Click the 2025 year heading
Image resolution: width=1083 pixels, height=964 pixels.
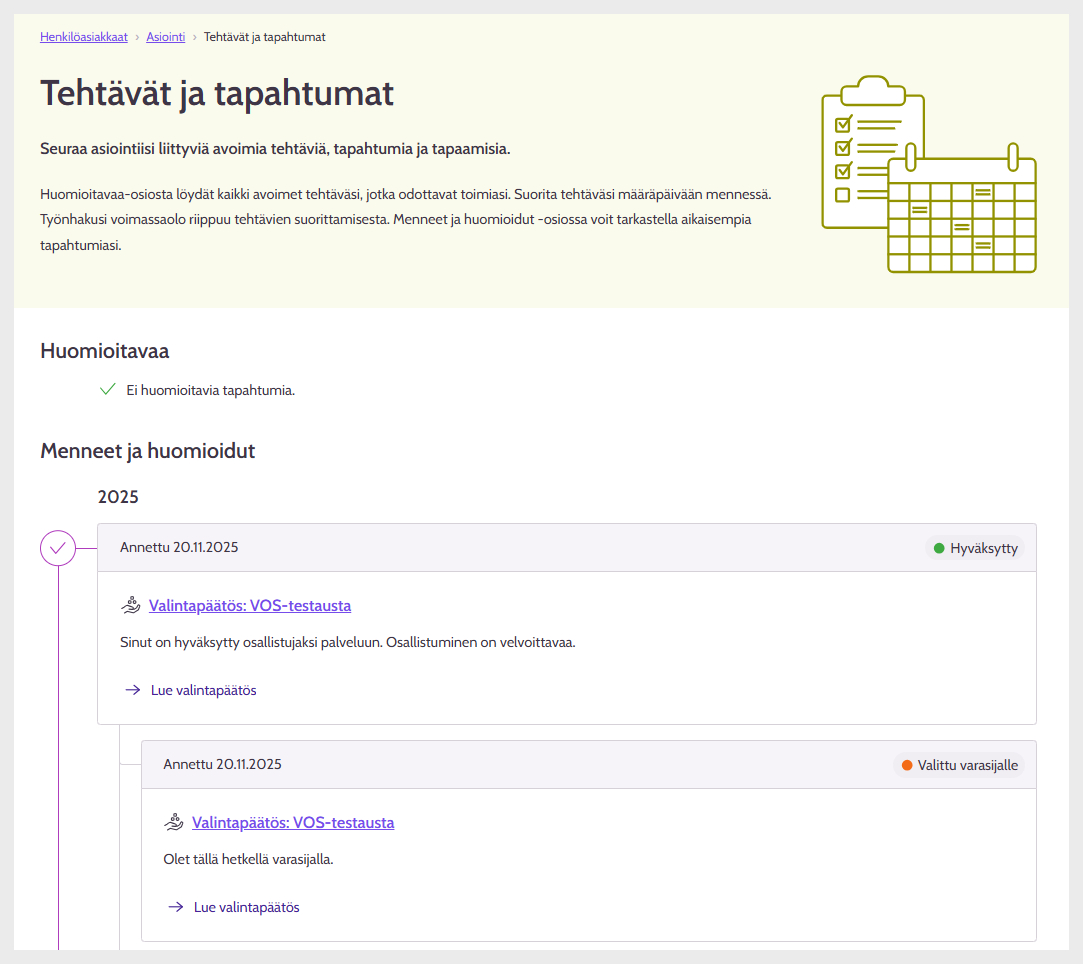tap(118, 497)
